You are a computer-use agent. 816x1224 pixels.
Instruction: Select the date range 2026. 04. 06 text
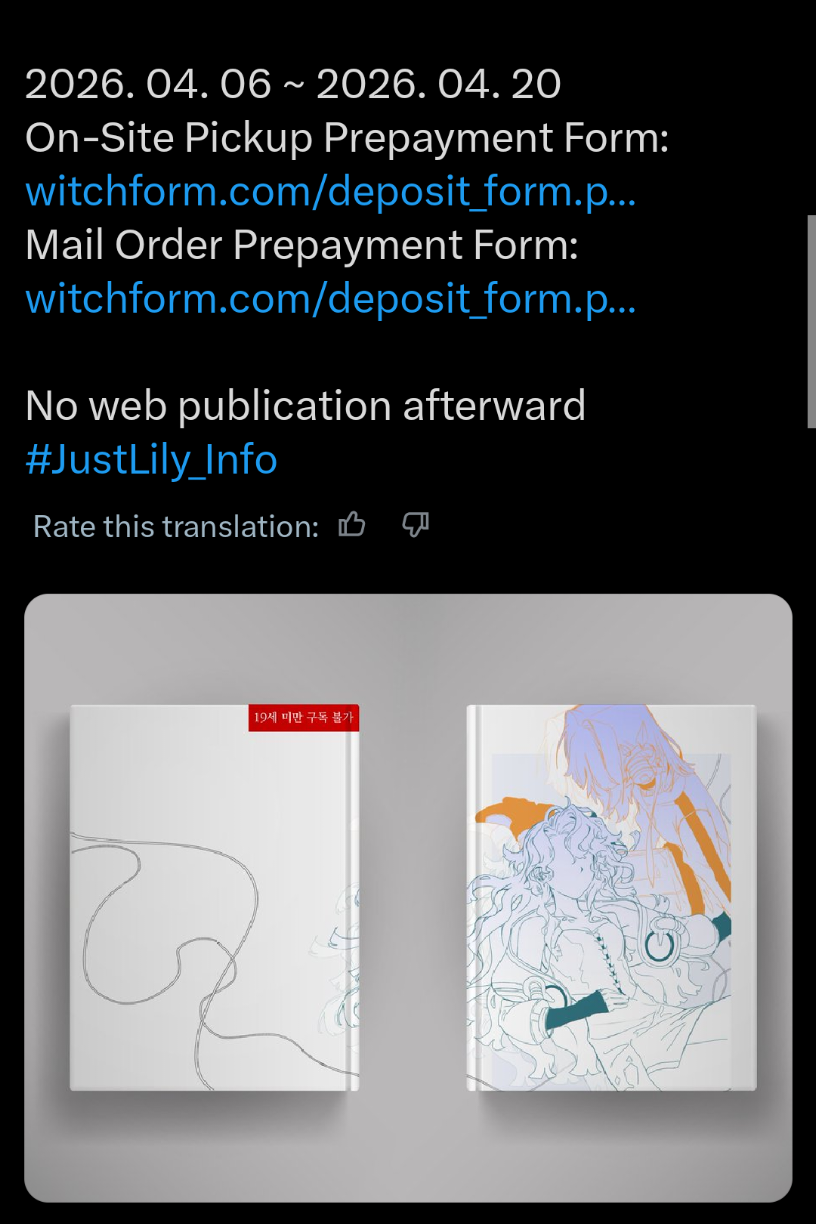tap(148, 84)
